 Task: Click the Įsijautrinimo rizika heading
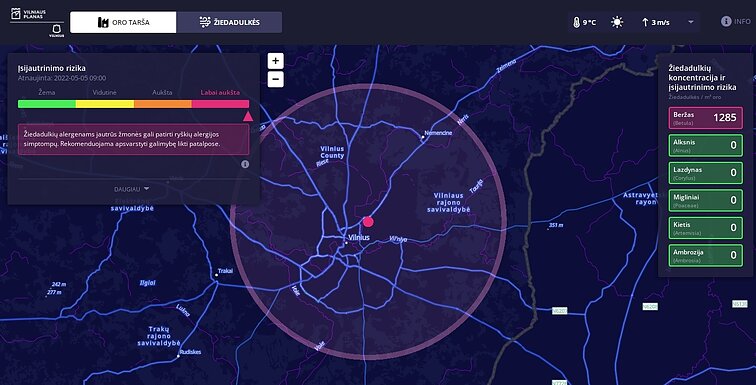tap(52, 68)
